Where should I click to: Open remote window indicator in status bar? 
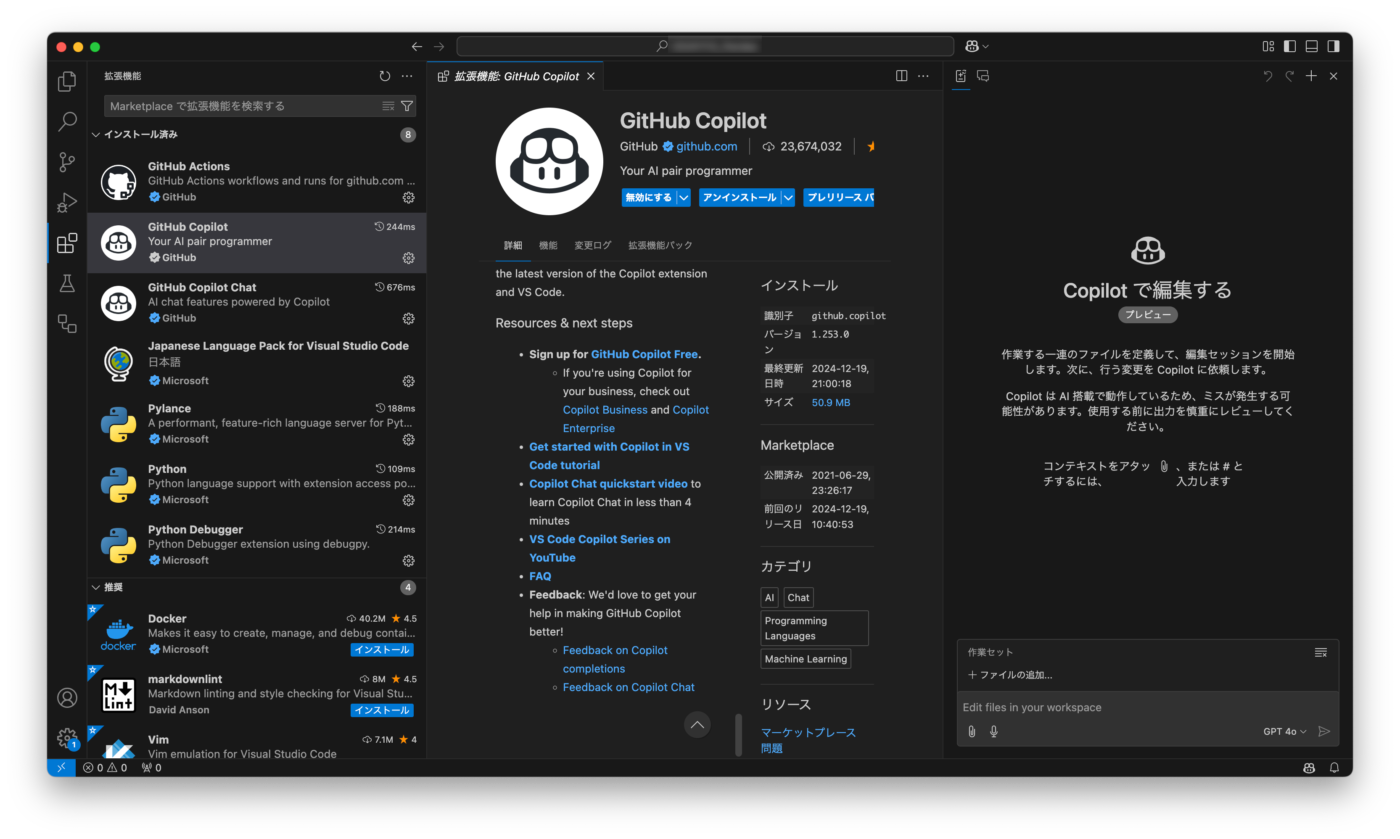pos(61,768)
